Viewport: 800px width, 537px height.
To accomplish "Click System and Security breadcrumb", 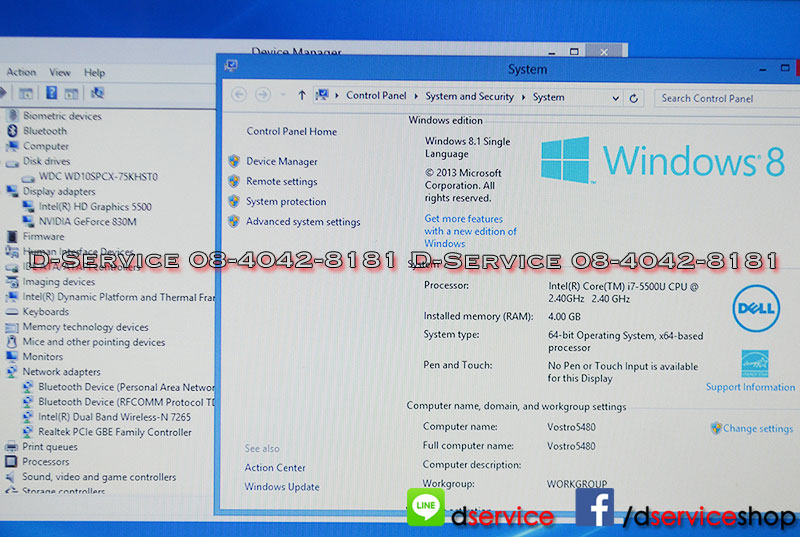I will click(x=469, y=96).
